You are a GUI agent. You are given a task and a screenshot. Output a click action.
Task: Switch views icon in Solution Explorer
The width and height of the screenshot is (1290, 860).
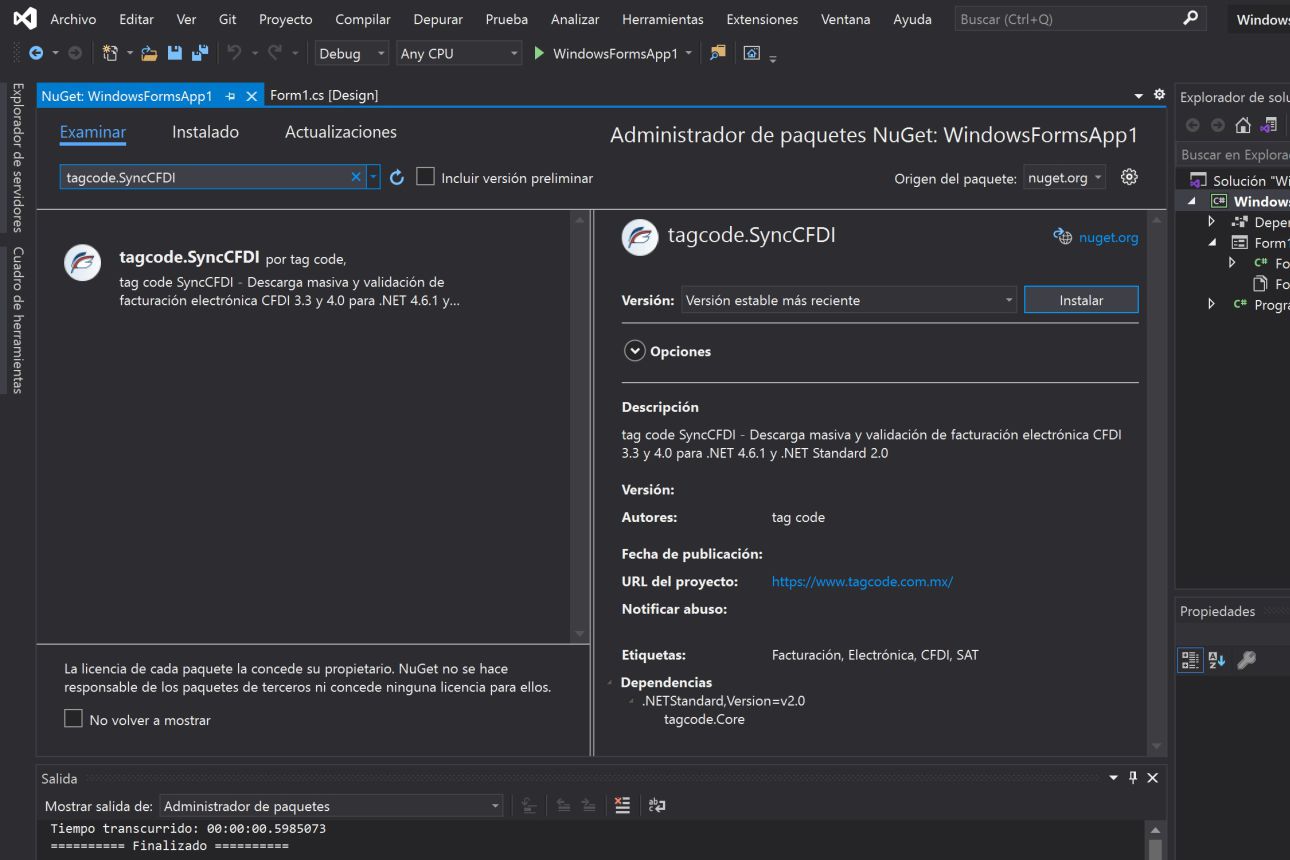click(1270, 125)
